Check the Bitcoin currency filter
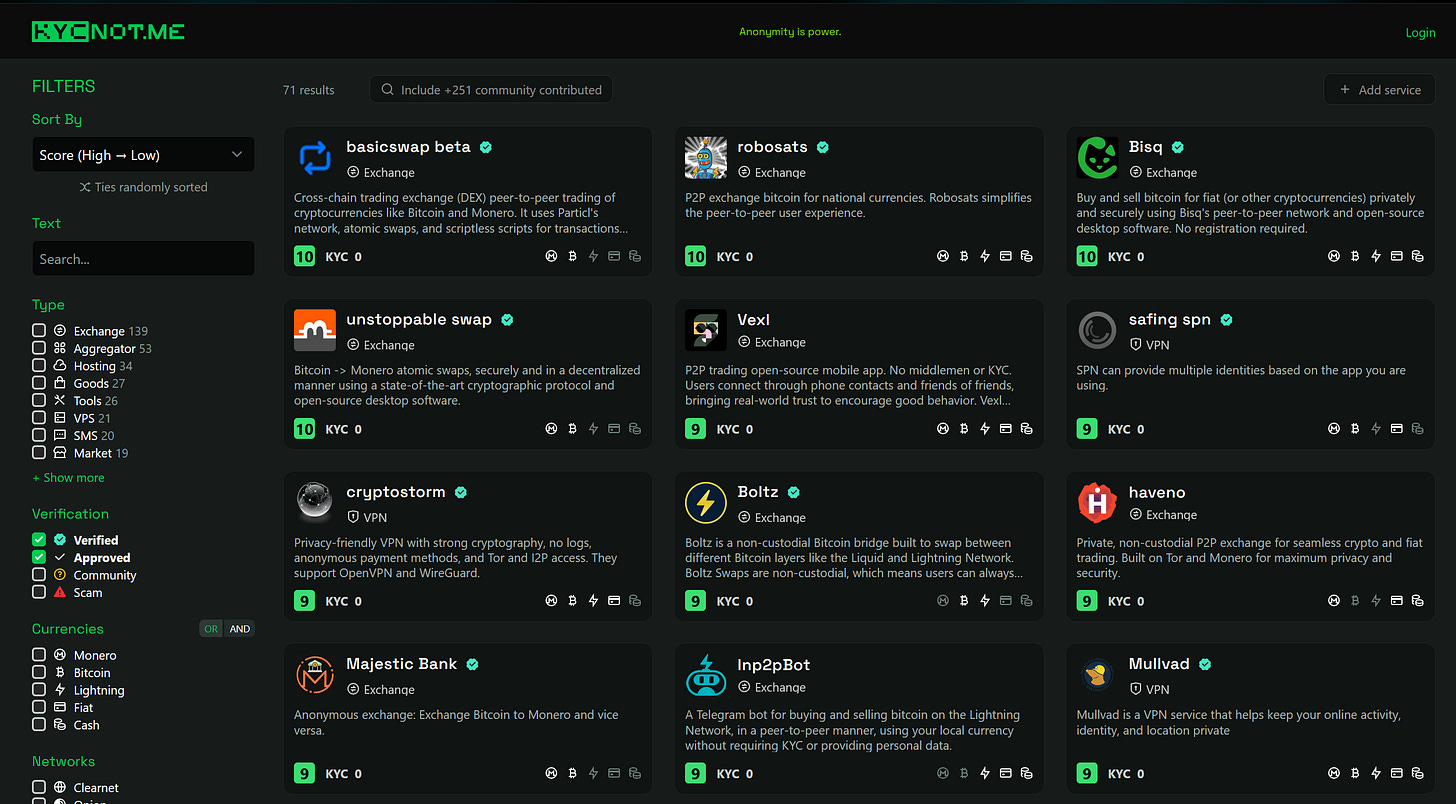1456x804 pixels. click(x=39, y=672)
